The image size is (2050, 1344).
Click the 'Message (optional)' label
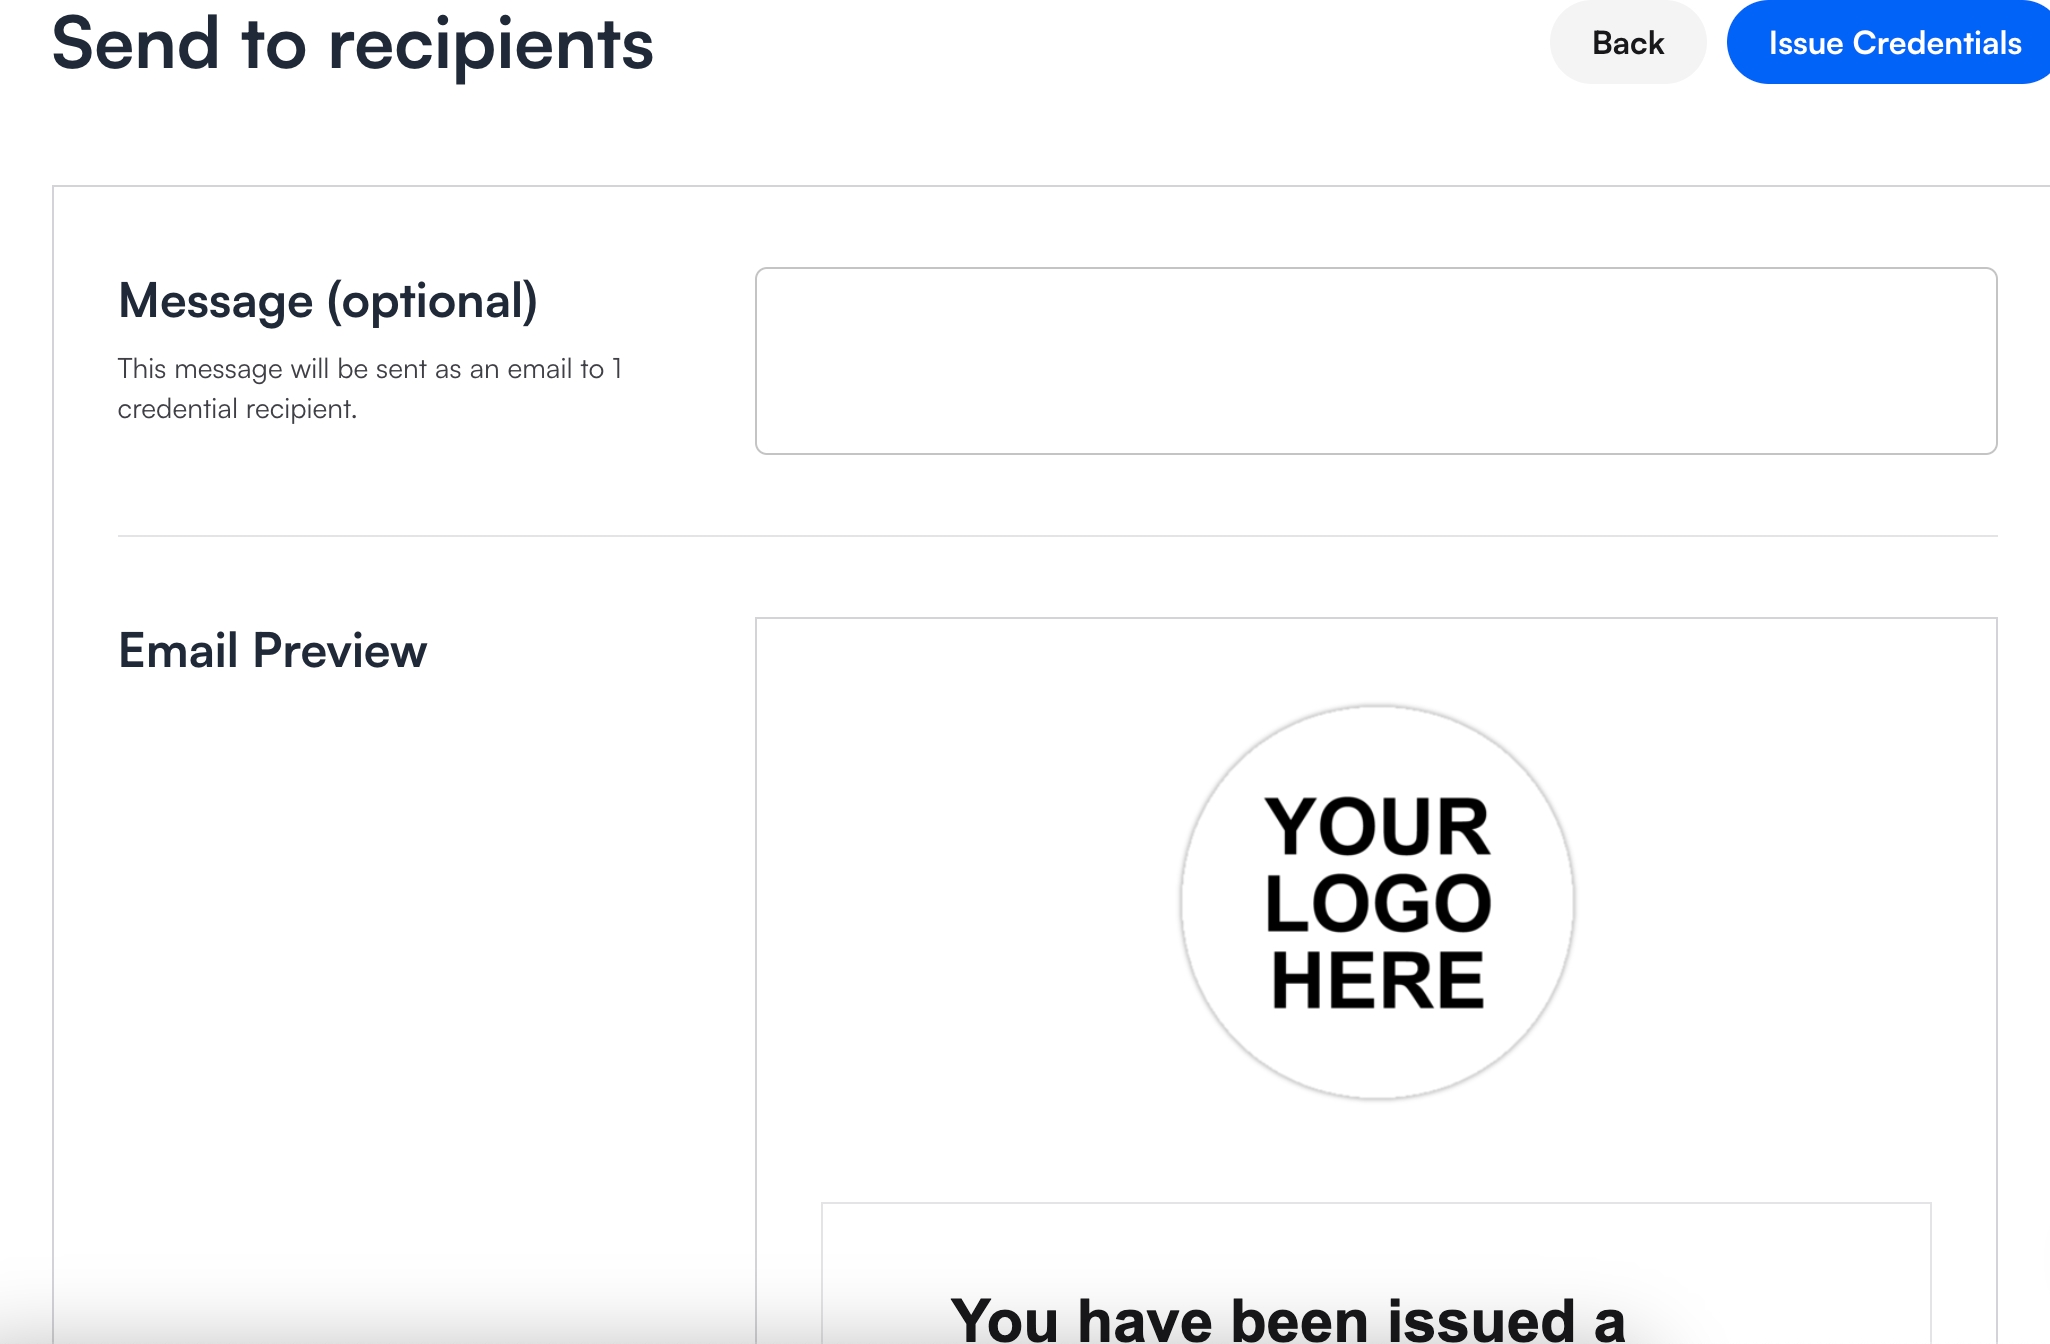coord(327,301)
